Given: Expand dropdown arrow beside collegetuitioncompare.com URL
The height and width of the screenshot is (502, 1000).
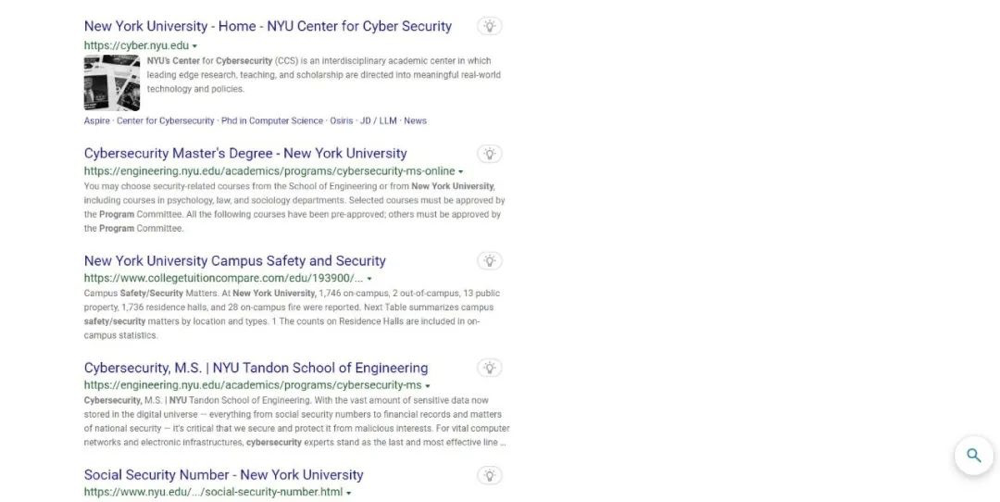Looking at the screenshot, I should [x=370, y=279].
